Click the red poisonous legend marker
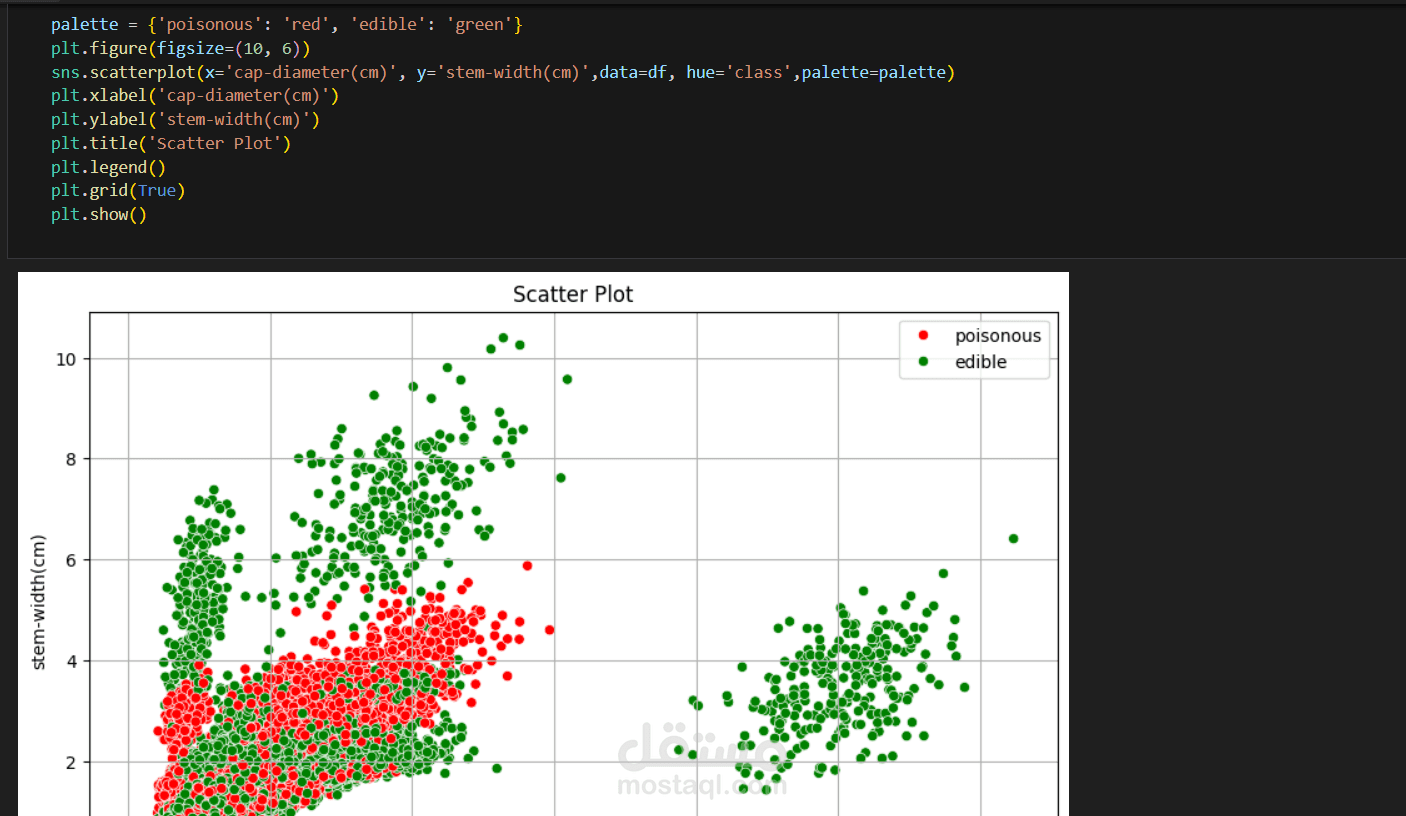 tap(924, 336)
